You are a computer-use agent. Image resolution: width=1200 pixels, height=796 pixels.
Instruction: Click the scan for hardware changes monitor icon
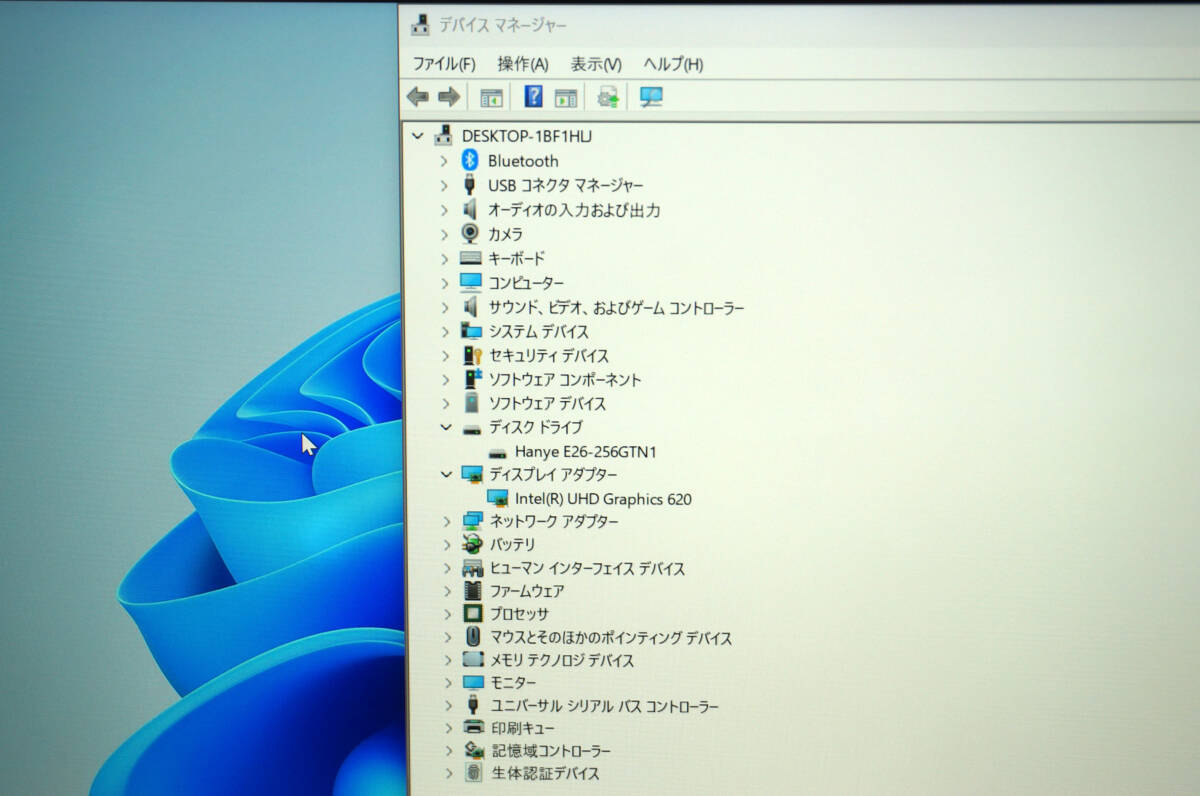pyautogui.click(x=651, y=97)
